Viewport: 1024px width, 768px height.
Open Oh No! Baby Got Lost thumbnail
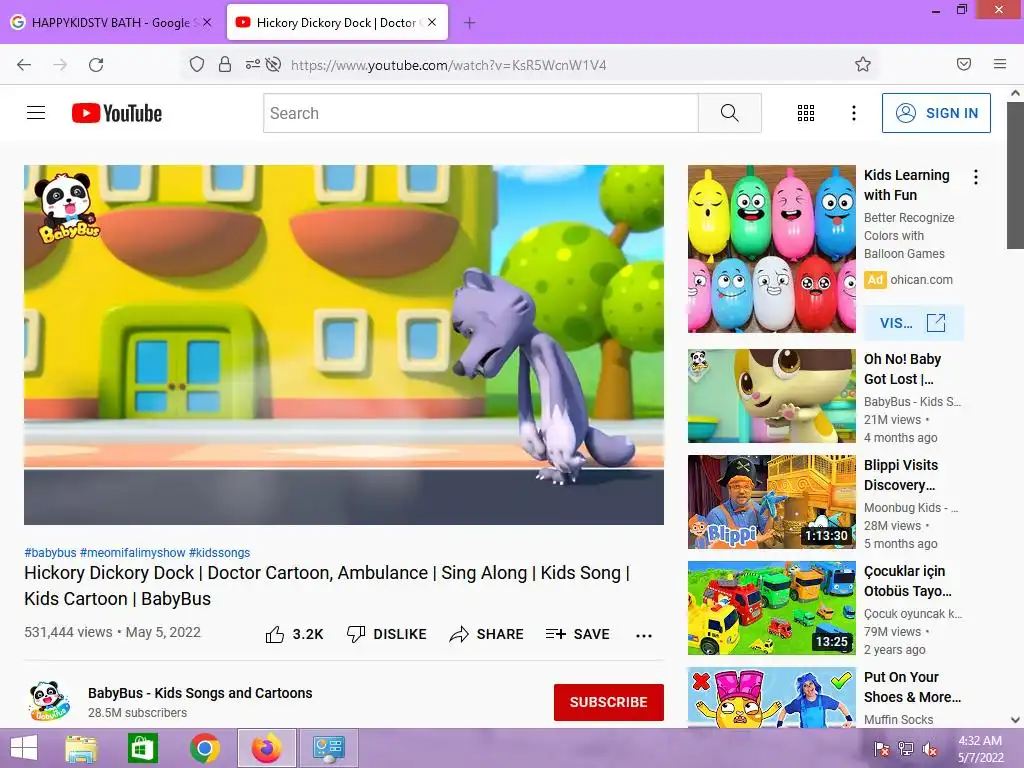click(771, 396)
